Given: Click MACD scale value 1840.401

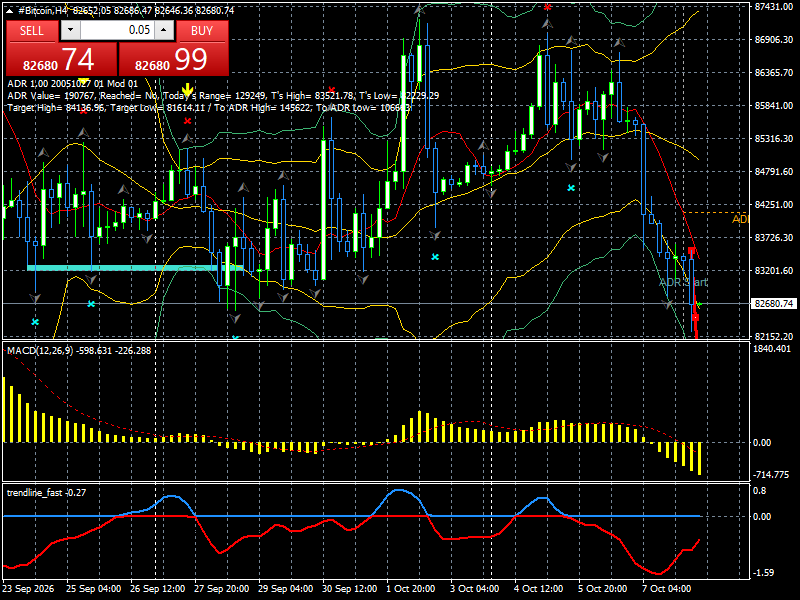Looking at the screenshot, I should pos(772,349).
